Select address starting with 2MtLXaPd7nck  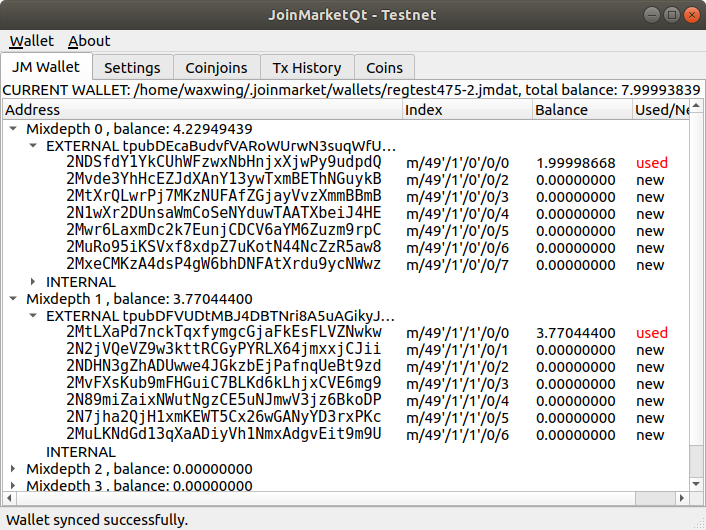click(x=224, y=333)
